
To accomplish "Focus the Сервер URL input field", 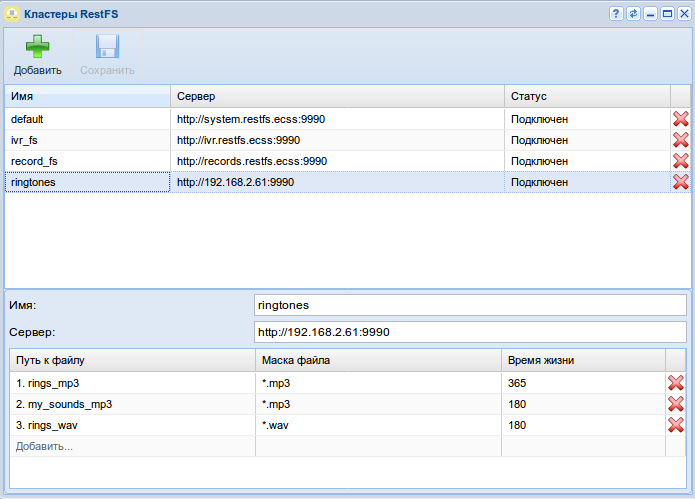I will pyautogui.click(x=471, y=332).
